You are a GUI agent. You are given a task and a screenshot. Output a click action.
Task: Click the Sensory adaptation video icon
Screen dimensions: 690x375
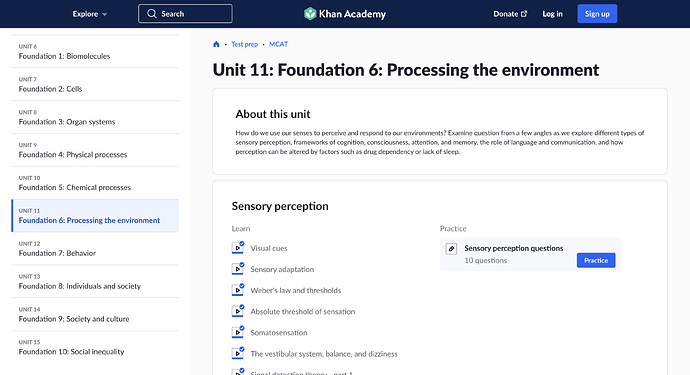[238, 269]
